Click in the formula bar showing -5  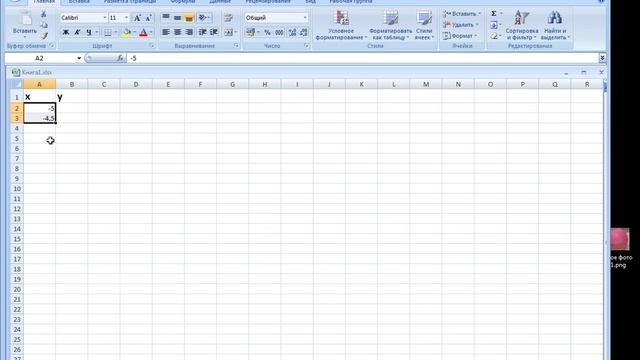(362, 58)
